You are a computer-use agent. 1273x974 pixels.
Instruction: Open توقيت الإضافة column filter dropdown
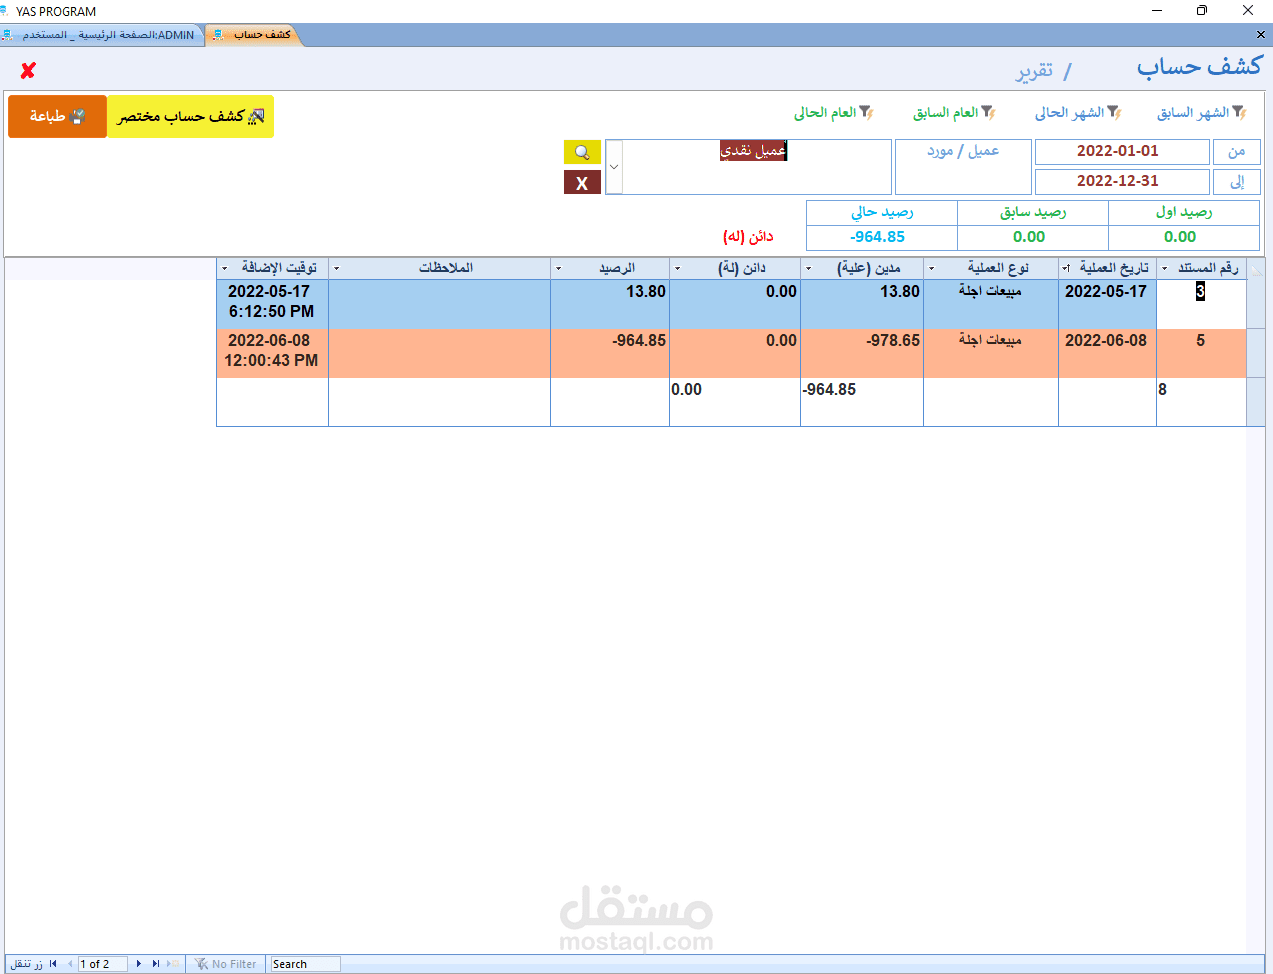tap(224, 268)
